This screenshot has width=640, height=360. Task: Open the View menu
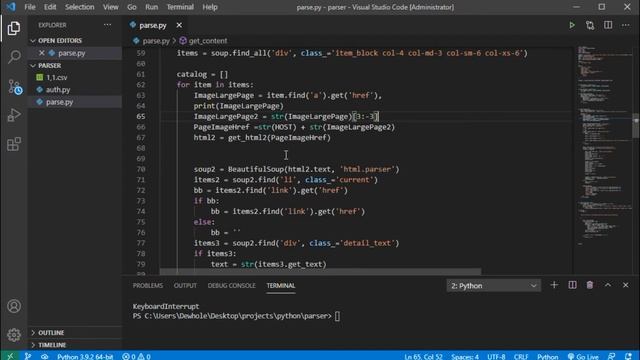pyautogui.click(x=110, y=7)
